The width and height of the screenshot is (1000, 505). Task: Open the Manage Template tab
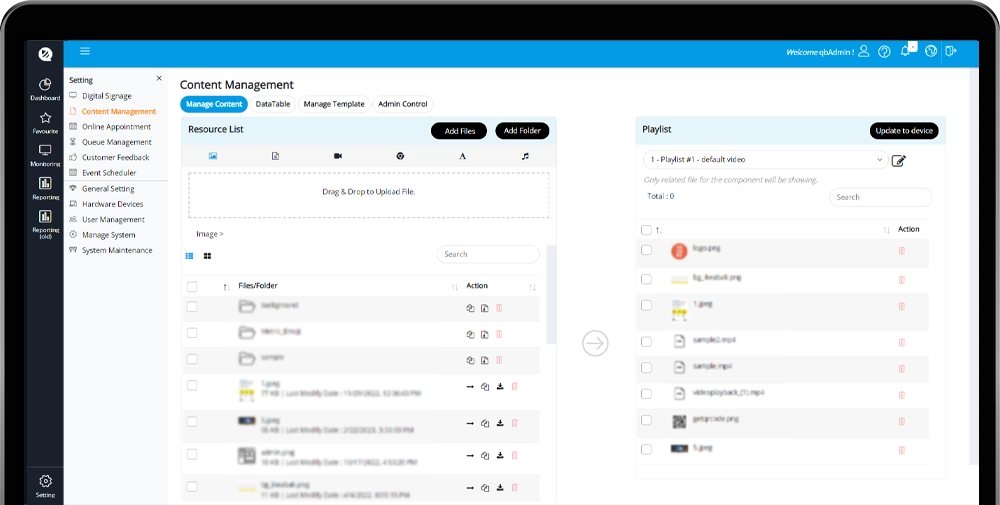tap(334, 104)
